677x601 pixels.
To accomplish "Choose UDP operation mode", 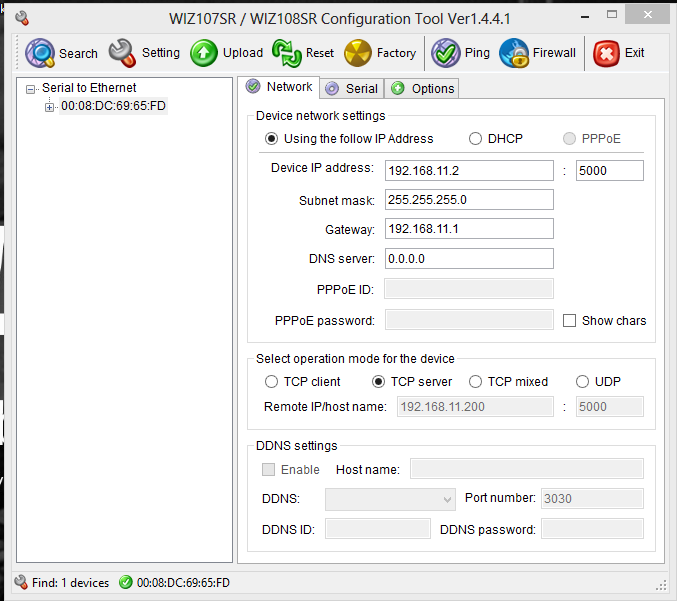I will pyautogui.click(x=582, y=382).
